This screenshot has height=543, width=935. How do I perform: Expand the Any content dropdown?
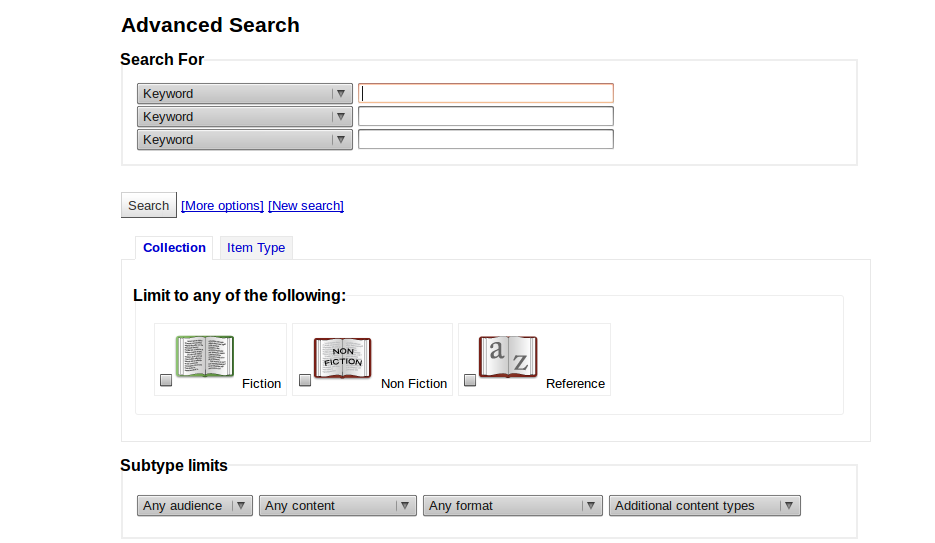337,506
